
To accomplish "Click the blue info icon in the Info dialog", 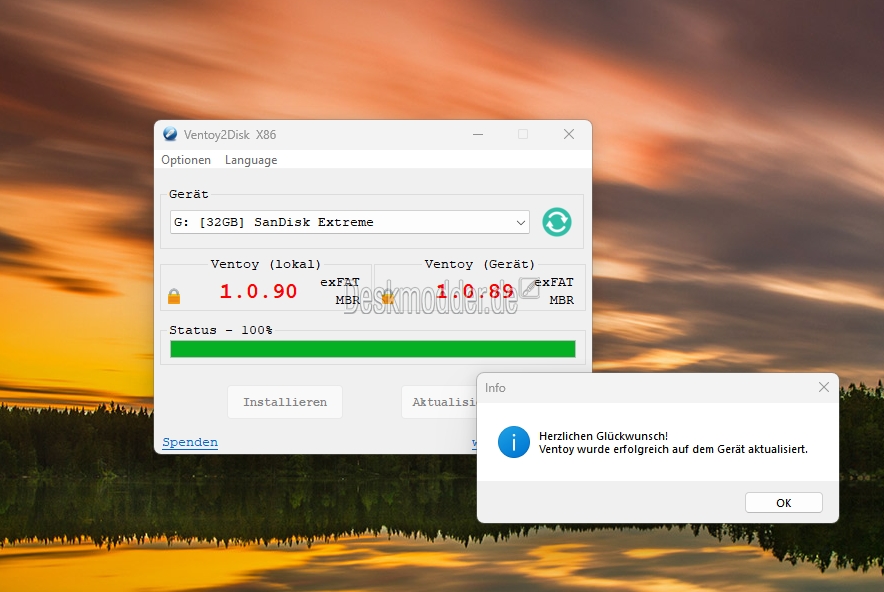I will coord(514,442).
